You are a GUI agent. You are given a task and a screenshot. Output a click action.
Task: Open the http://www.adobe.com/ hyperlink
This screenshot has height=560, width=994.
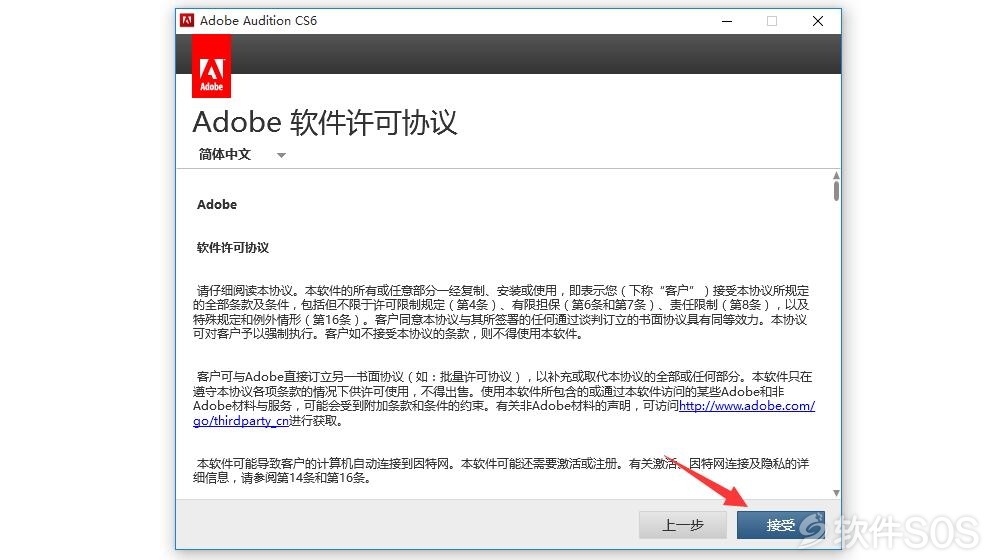coord(747,406)
